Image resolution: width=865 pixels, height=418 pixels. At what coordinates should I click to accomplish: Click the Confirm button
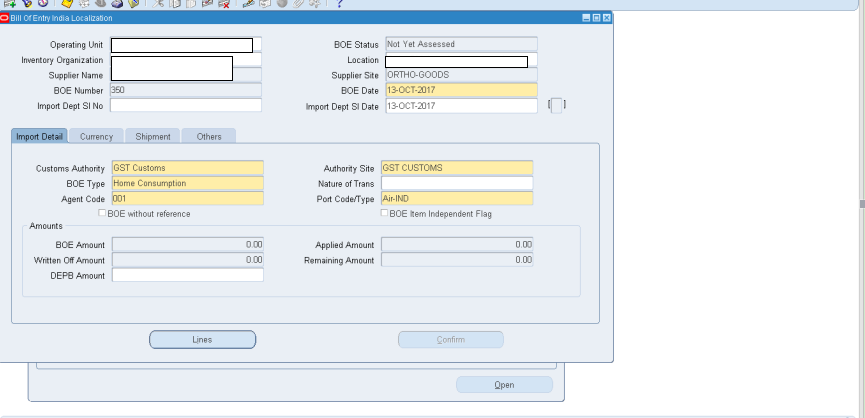(451, 340)
